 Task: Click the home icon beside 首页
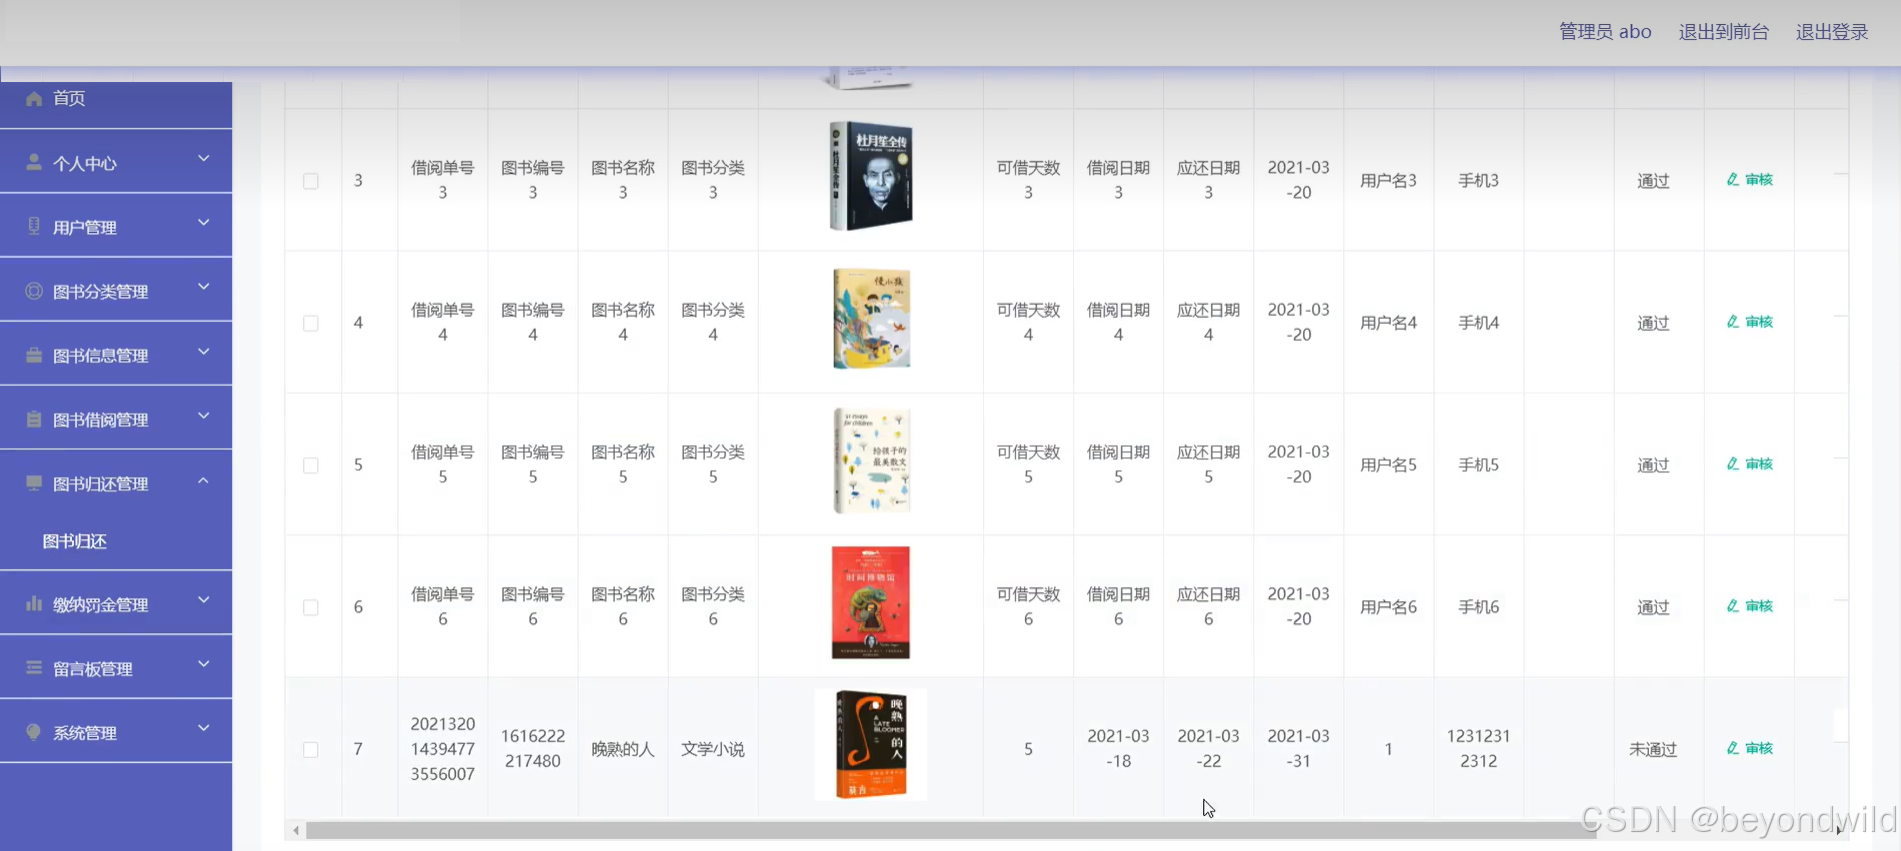(x=34, y=98)
